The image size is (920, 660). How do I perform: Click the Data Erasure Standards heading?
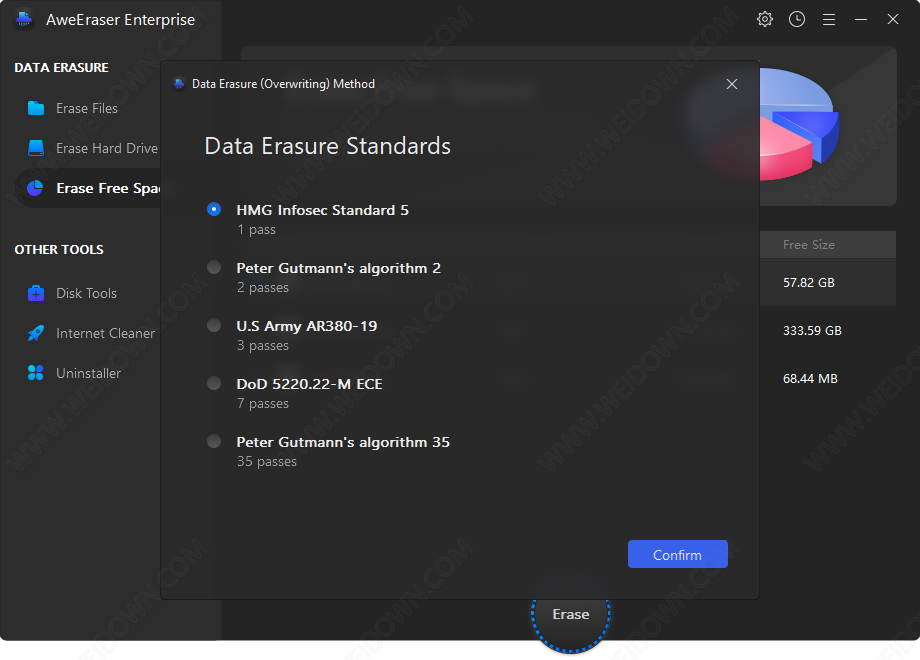point(327,146)
